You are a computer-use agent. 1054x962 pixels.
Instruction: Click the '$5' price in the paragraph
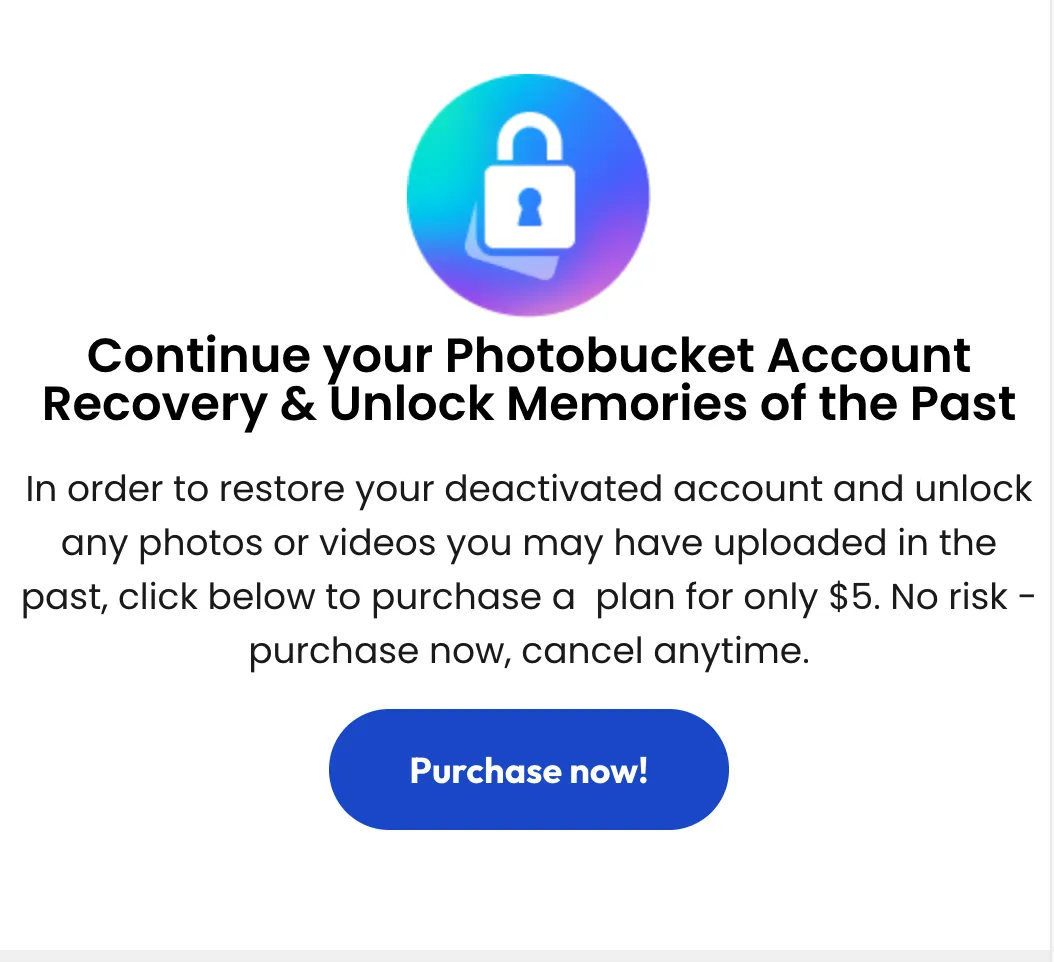point(853,596)
